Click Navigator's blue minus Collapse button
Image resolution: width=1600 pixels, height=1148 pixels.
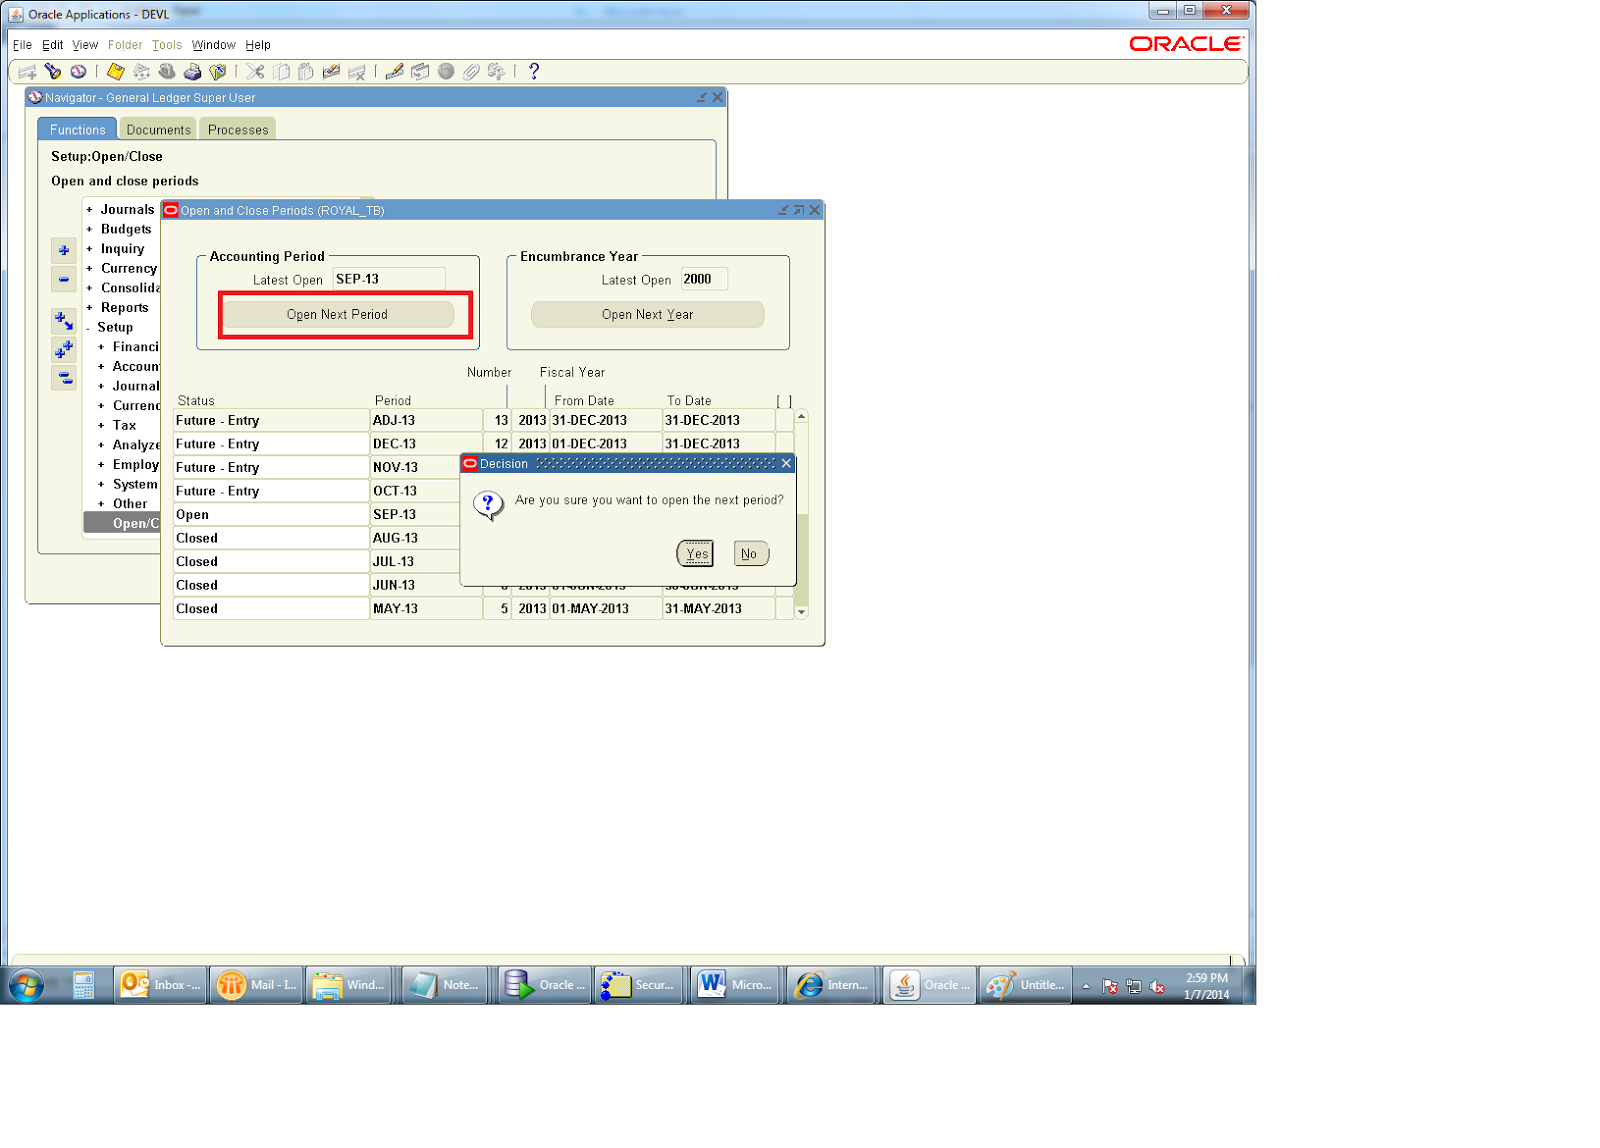[64, 279]
